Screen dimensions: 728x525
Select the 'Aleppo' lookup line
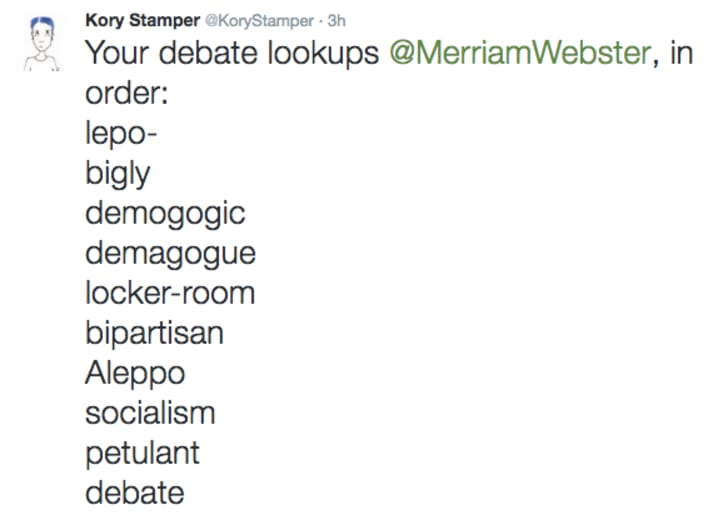pos(135,374)
